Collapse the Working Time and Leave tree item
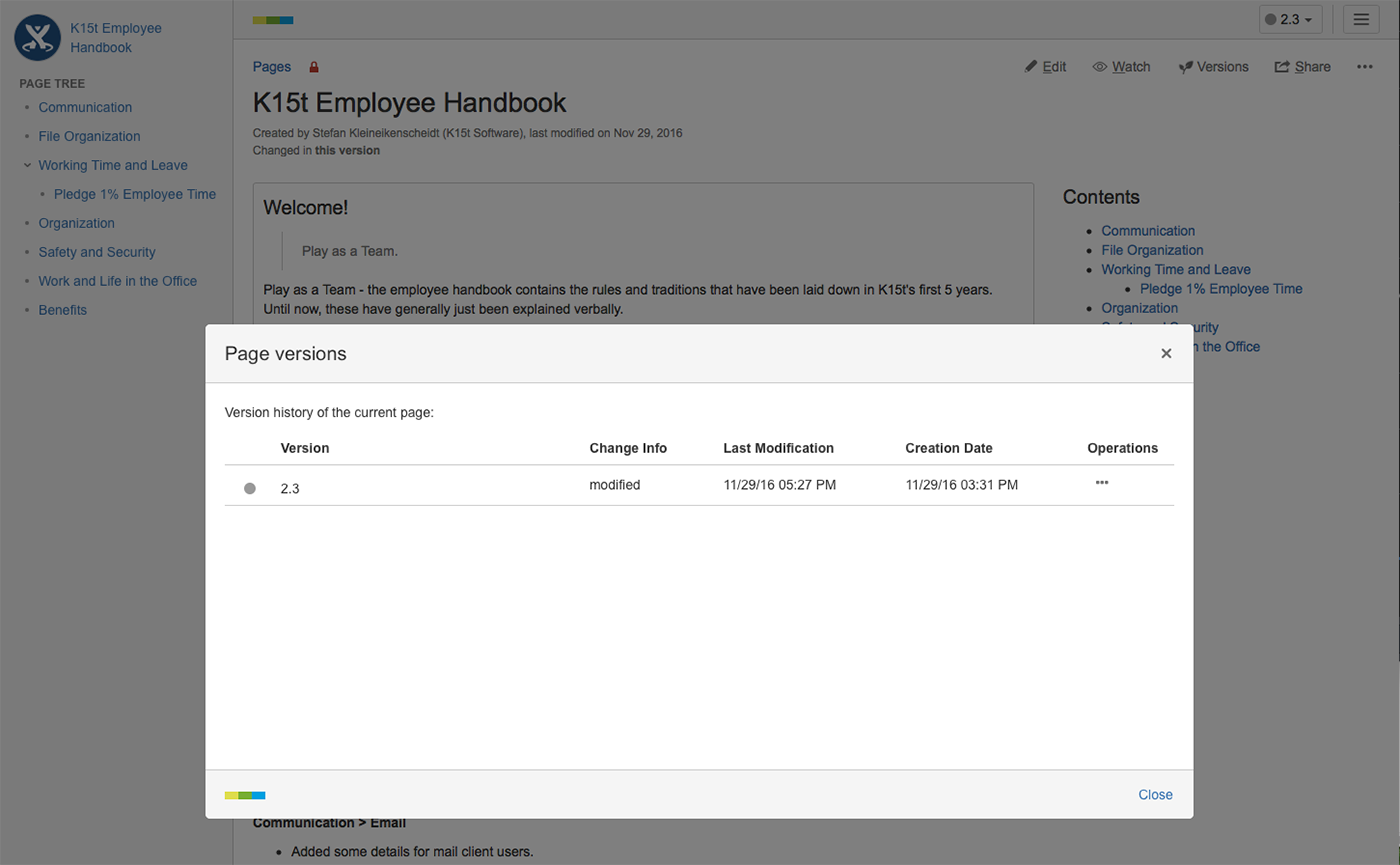1400x865 pixels. point(27,165)
